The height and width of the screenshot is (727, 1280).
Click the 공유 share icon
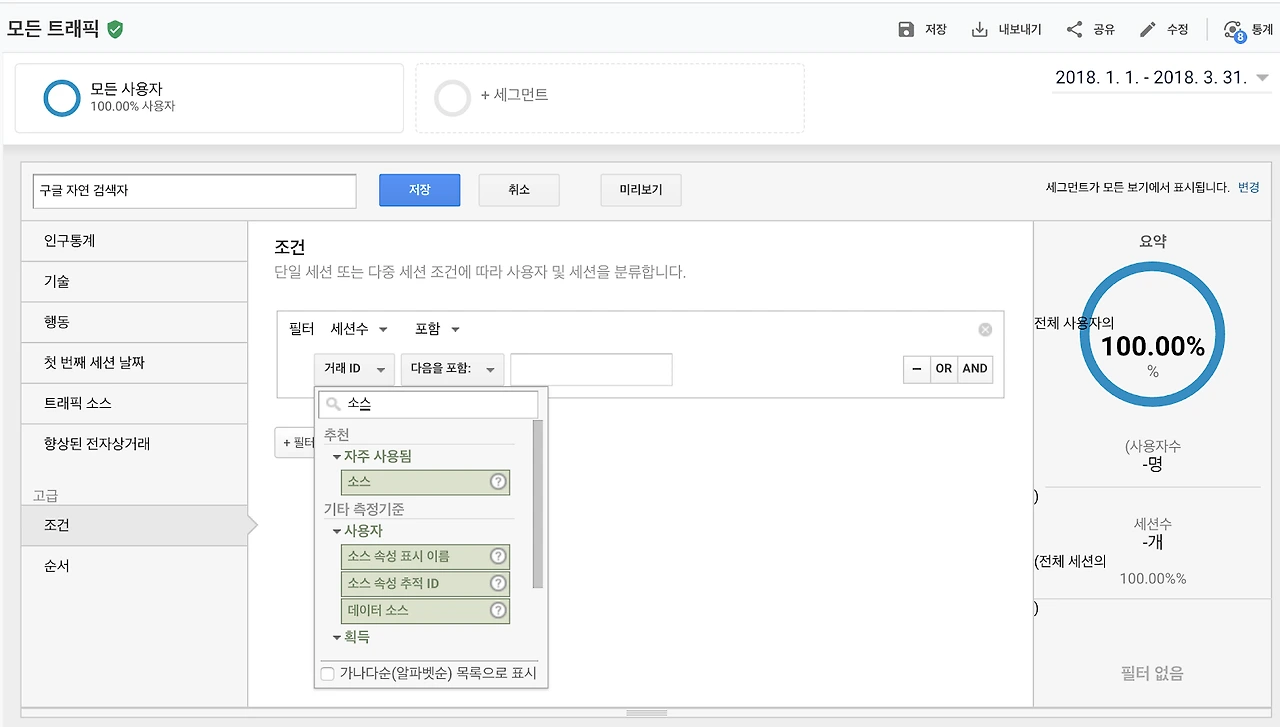pyautogui.click(x=1075, y=29)
